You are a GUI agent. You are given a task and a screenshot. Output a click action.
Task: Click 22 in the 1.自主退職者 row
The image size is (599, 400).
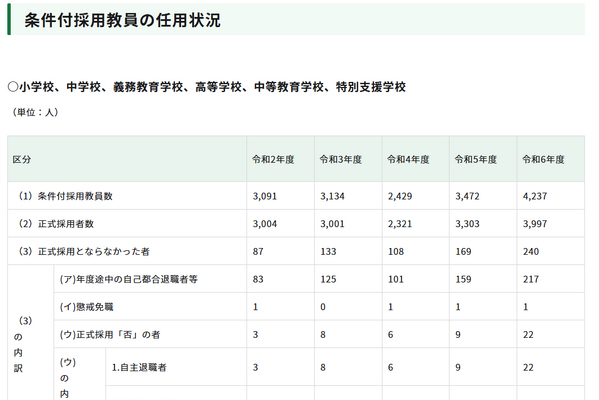(528, 368)
